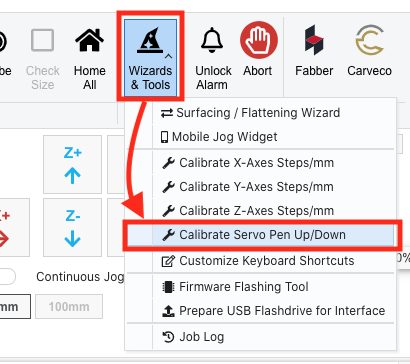Select the 100mm jog distance button

tap(69, 306)
